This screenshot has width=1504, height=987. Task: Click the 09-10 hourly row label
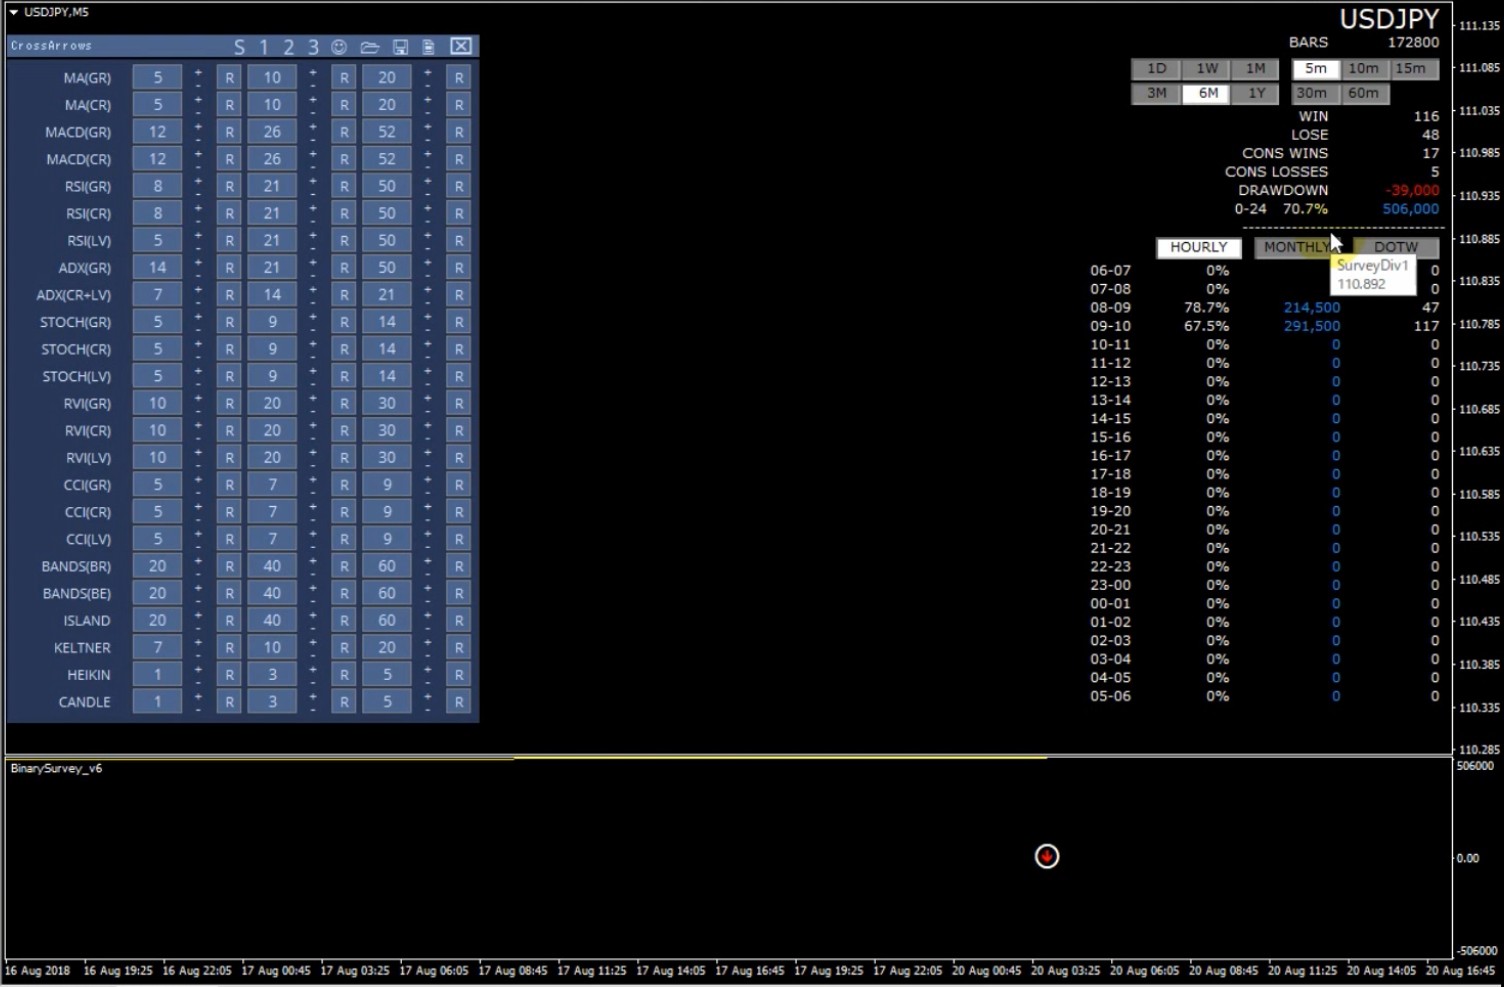coord(1110,326)
